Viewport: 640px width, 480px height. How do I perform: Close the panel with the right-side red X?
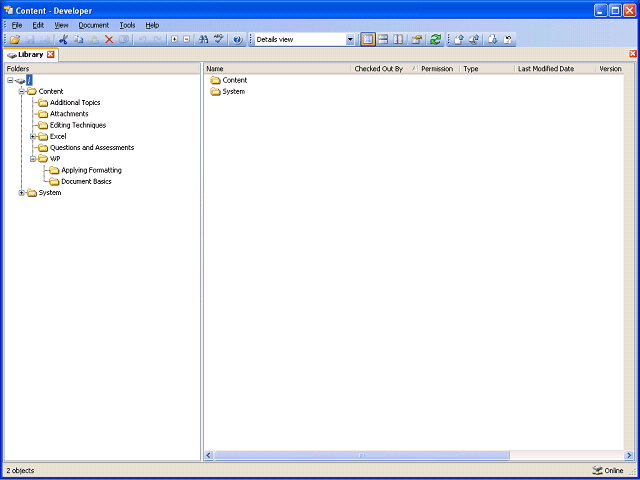click(x=633, y=54)
